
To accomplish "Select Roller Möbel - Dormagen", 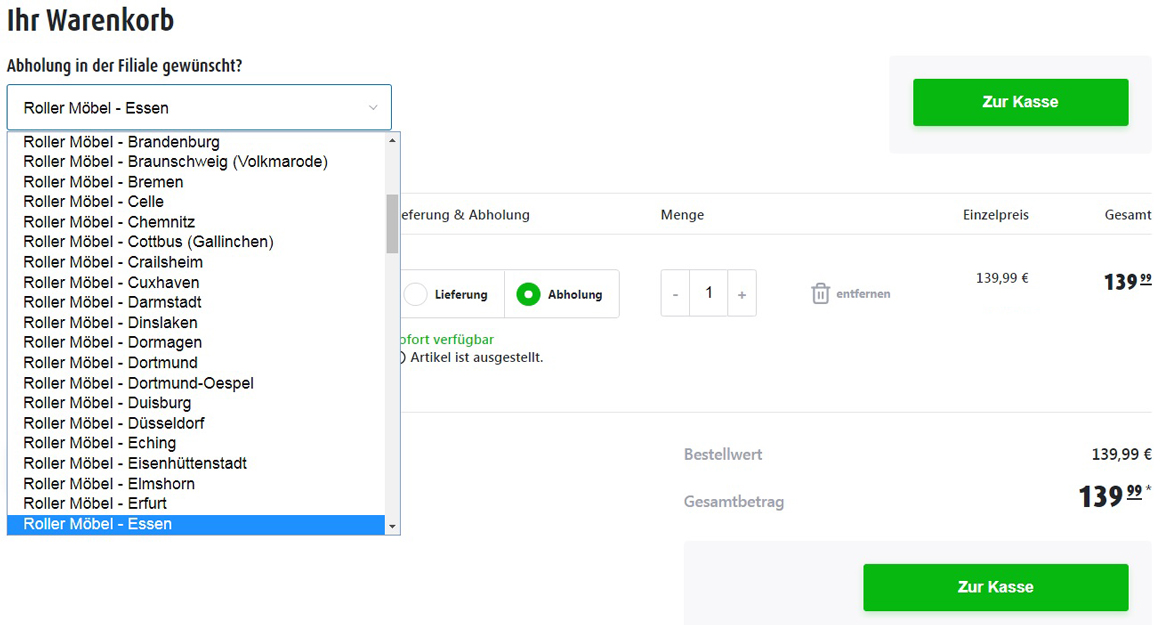I will [x=196, y=343].
